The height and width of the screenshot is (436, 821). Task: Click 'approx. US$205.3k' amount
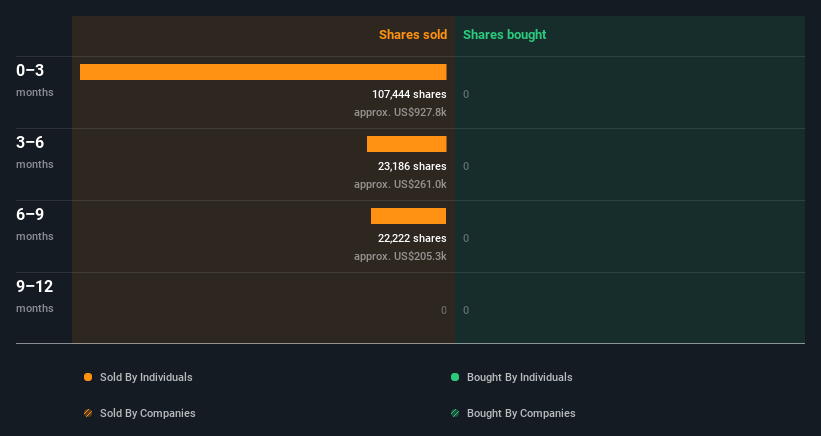pyautogui.click(x=400, y=256)
